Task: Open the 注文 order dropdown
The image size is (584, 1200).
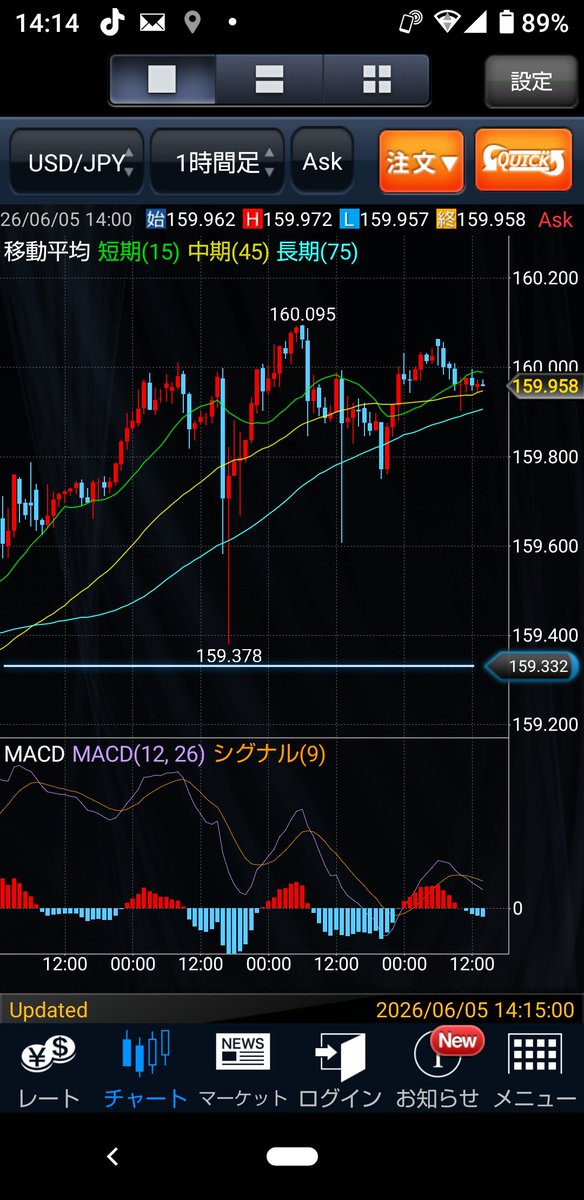Action: coord(421,161)
